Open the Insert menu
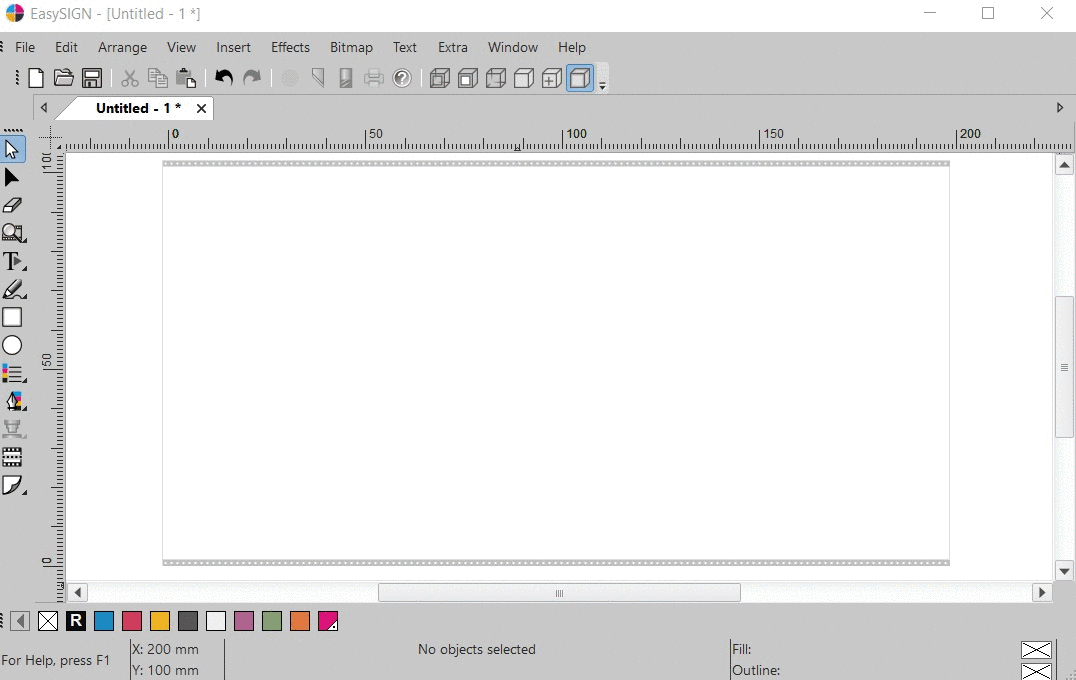The height and width of the screenshot is (680, 1076). [233, 47]
